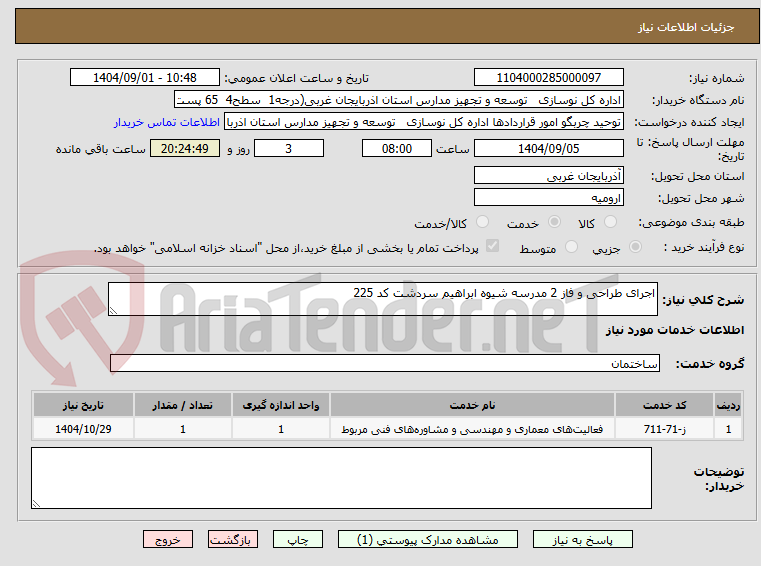Click the description textarea resize grip
This screenshot has width=761, height=566.
tap(113, 311)
